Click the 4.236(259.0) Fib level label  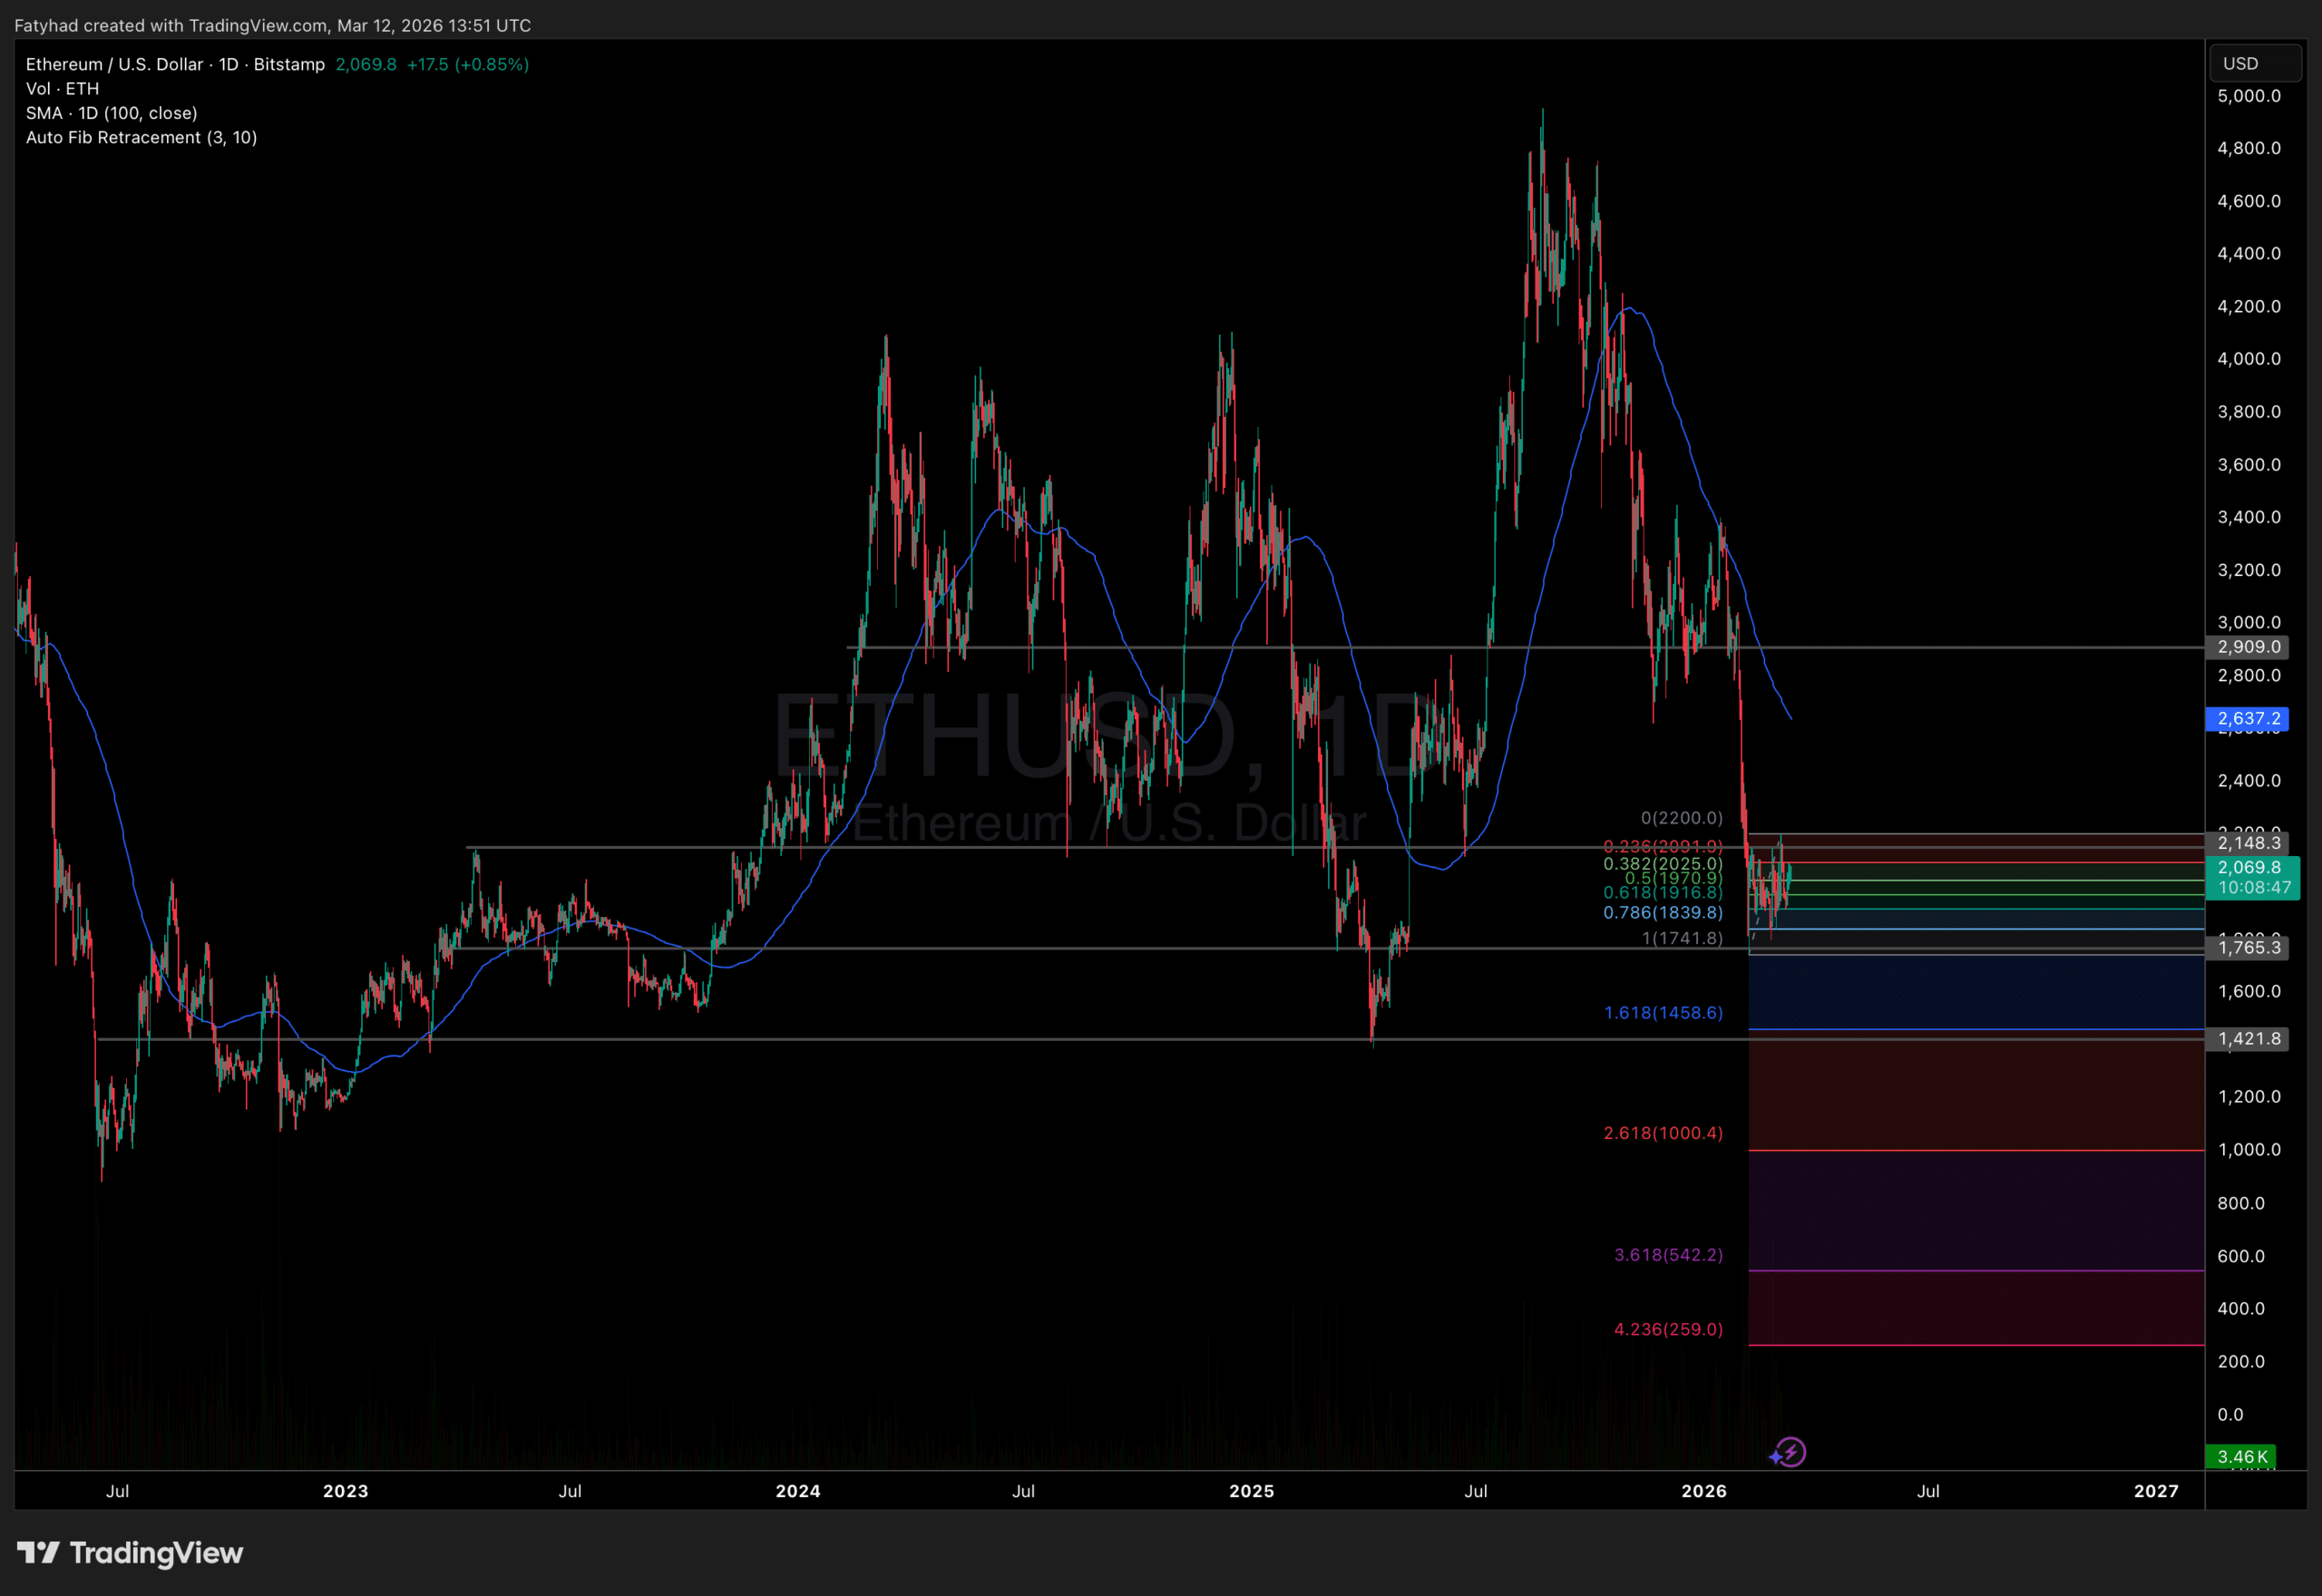pyautogui.click(x=1668, y=1329)
